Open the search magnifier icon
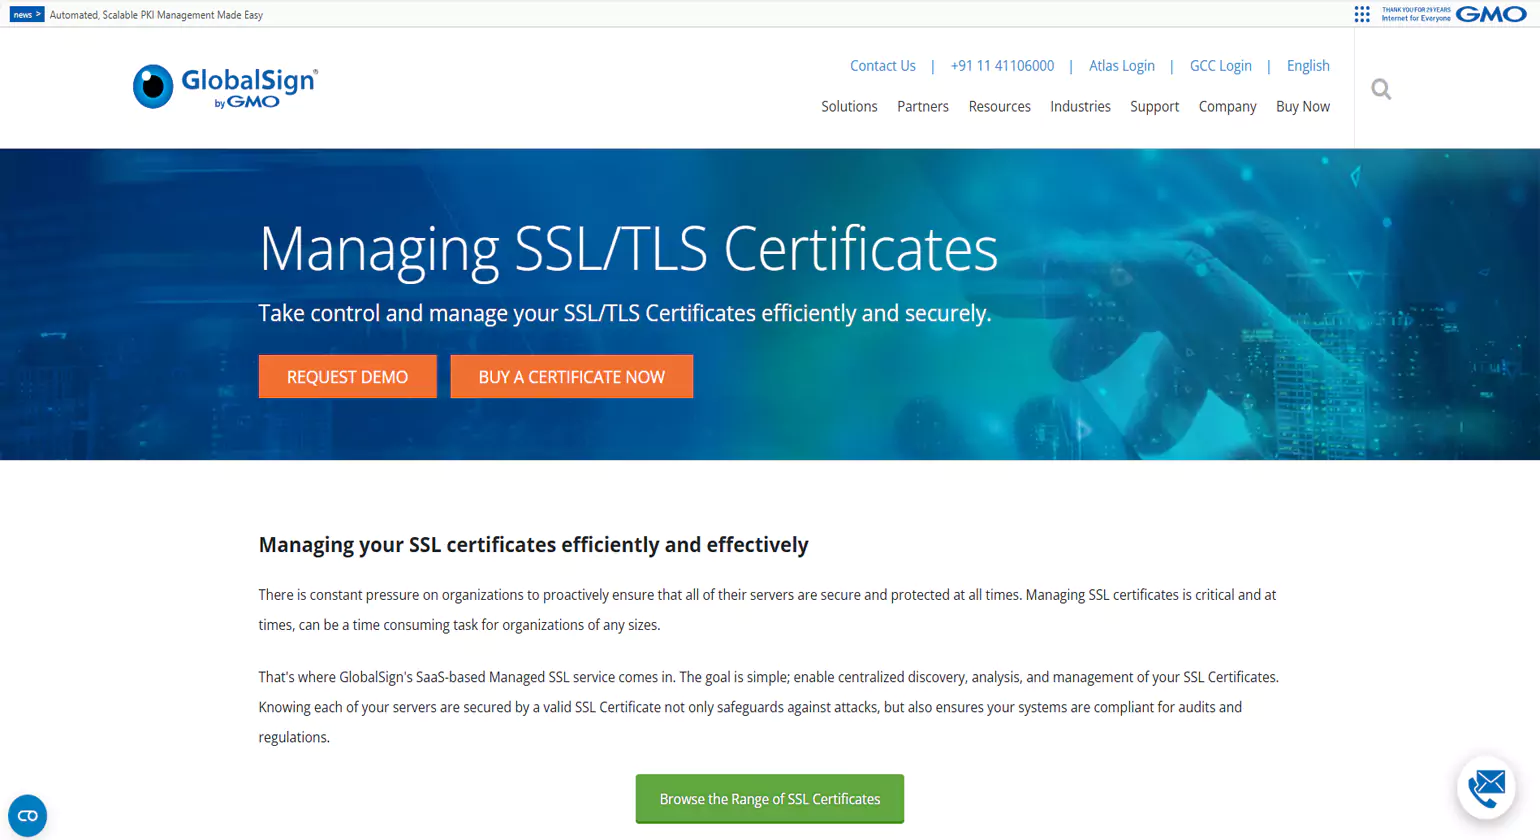Screen dimensions: 1540x840 coord(1381,90)
